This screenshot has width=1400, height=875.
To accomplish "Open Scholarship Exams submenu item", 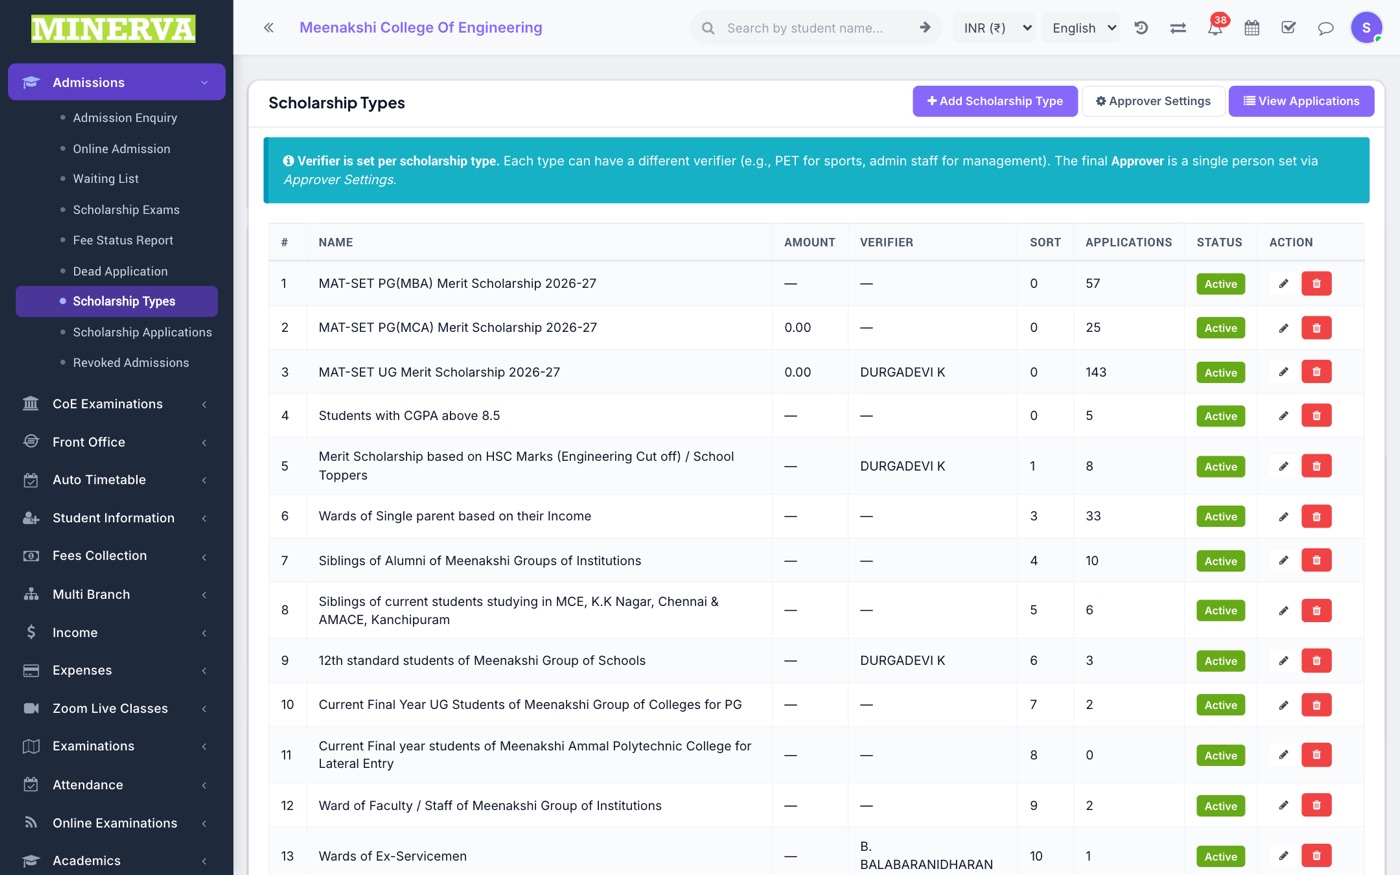I will click(126, 210).
